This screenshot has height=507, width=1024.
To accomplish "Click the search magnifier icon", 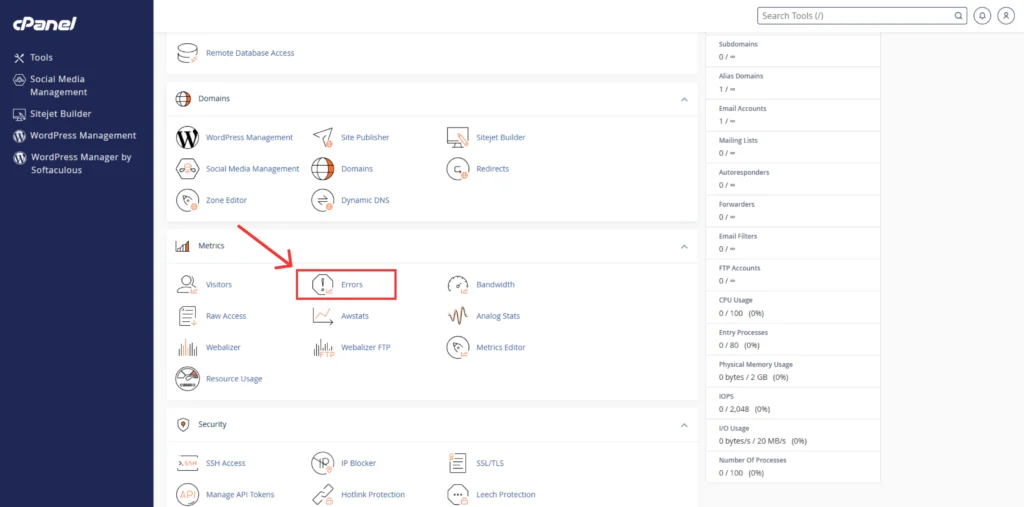I will [958, 16].
